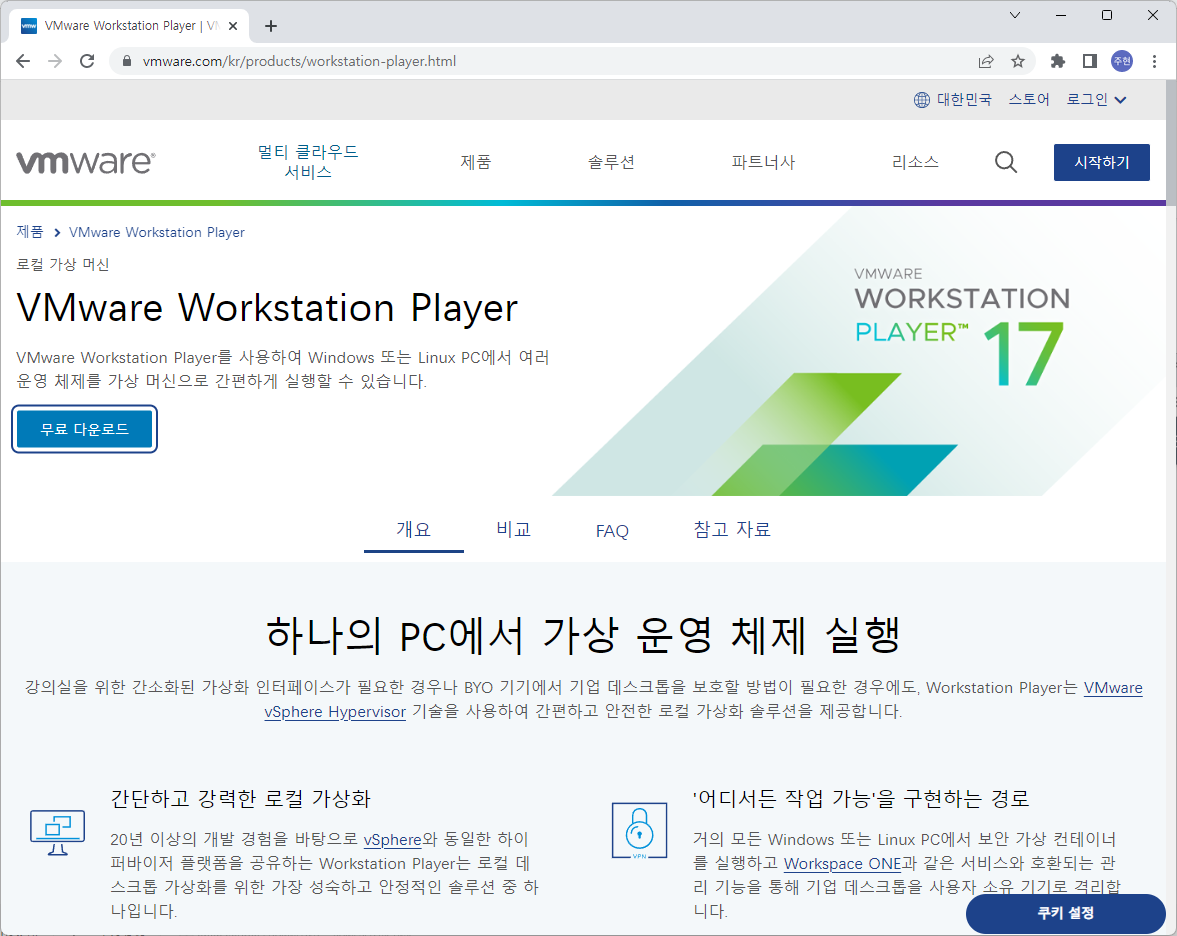The width and height of the screenshot is (1177, 936).
Task: Click the 쿠키 설정 button
Action: [1065, 913]
